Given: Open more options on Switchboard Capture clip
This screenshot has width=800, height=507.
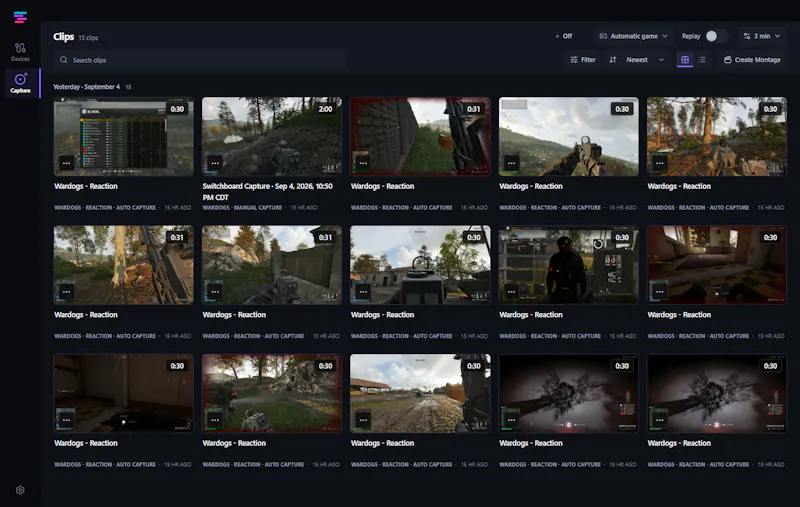Looking at the screenshot, I should tap(215, 163).
